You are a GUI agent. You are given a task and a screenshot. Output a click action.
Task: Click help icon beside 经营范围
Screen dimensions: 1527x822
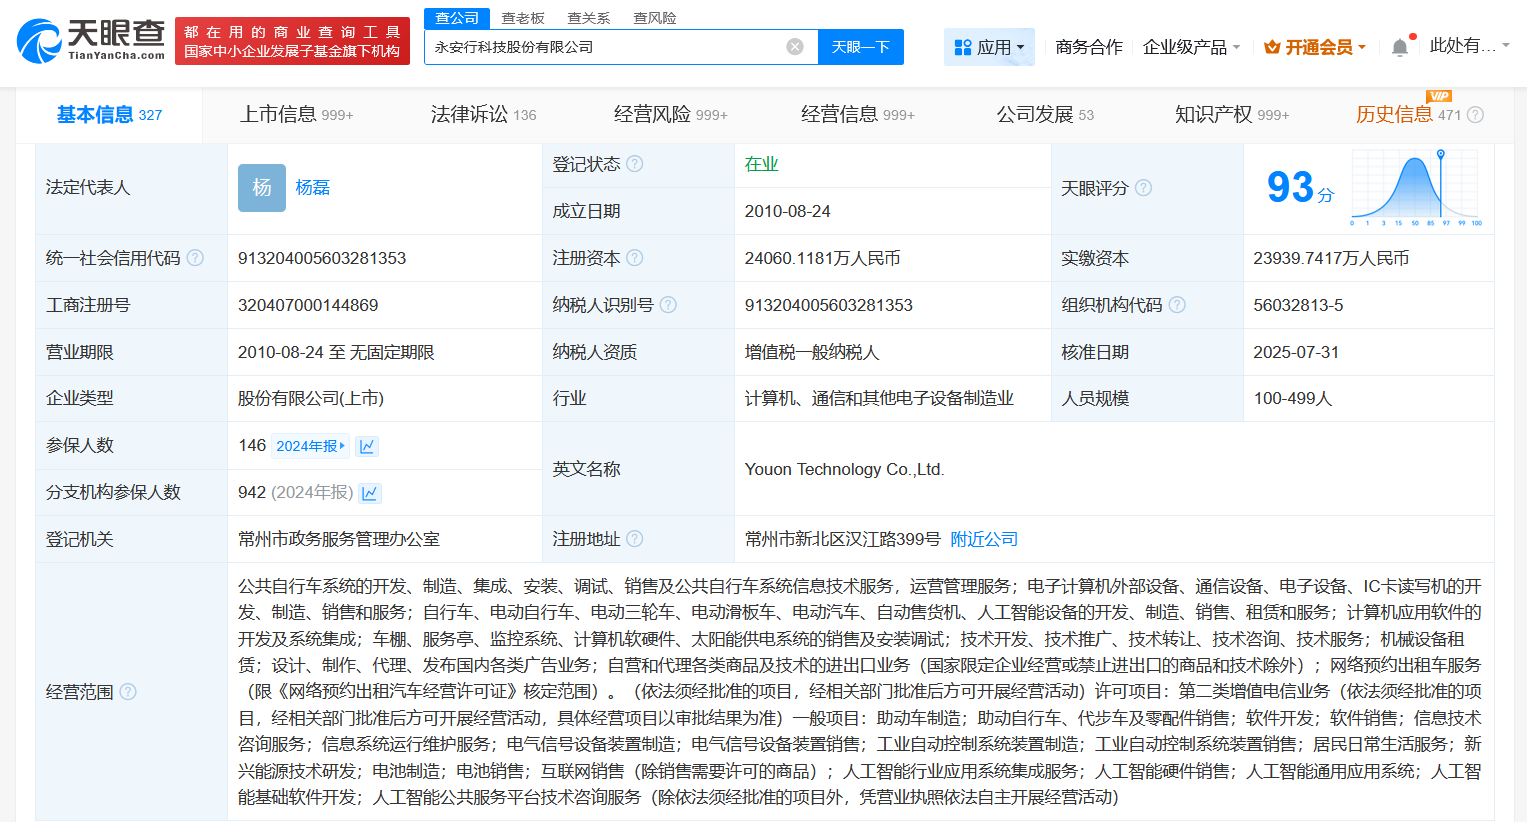point(128,691)
